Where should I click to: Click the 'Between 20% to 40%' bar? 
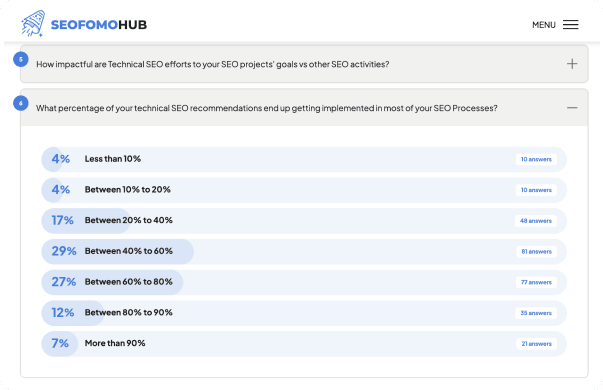pyautogui.click(x=304, y=221)
